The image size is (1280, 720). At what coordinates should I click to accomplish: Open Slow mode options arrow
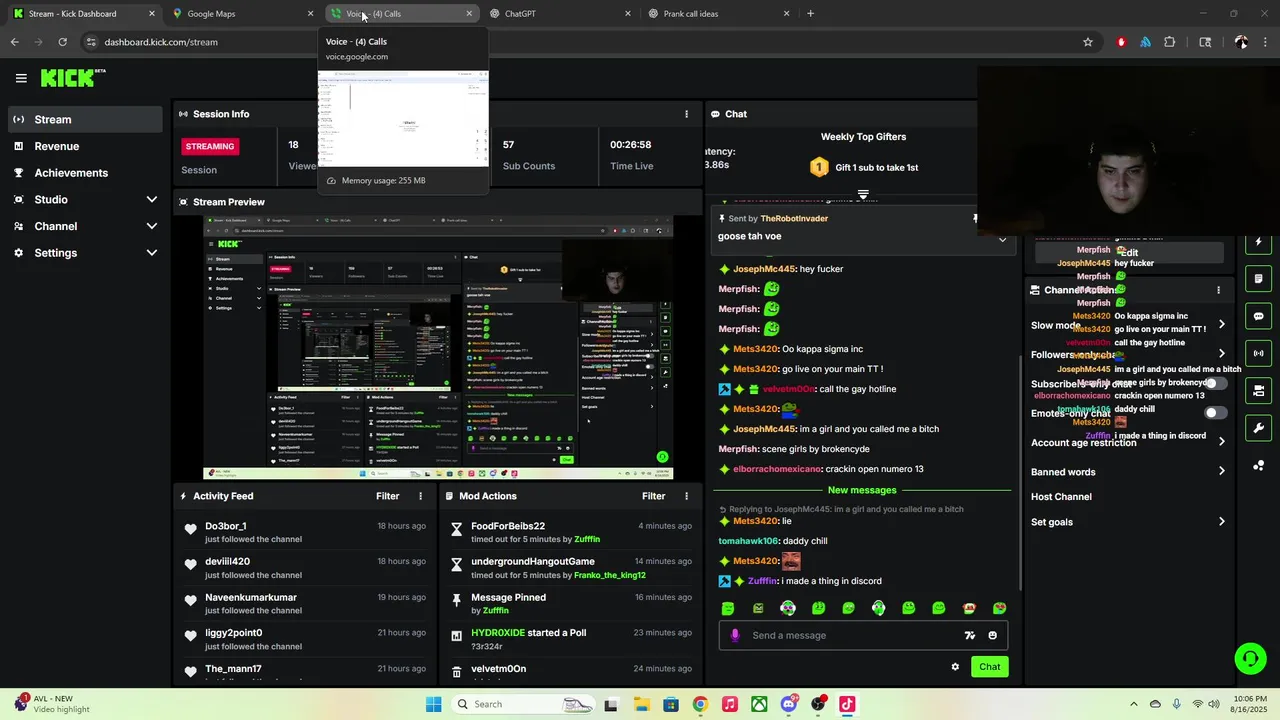(1221, 325)
